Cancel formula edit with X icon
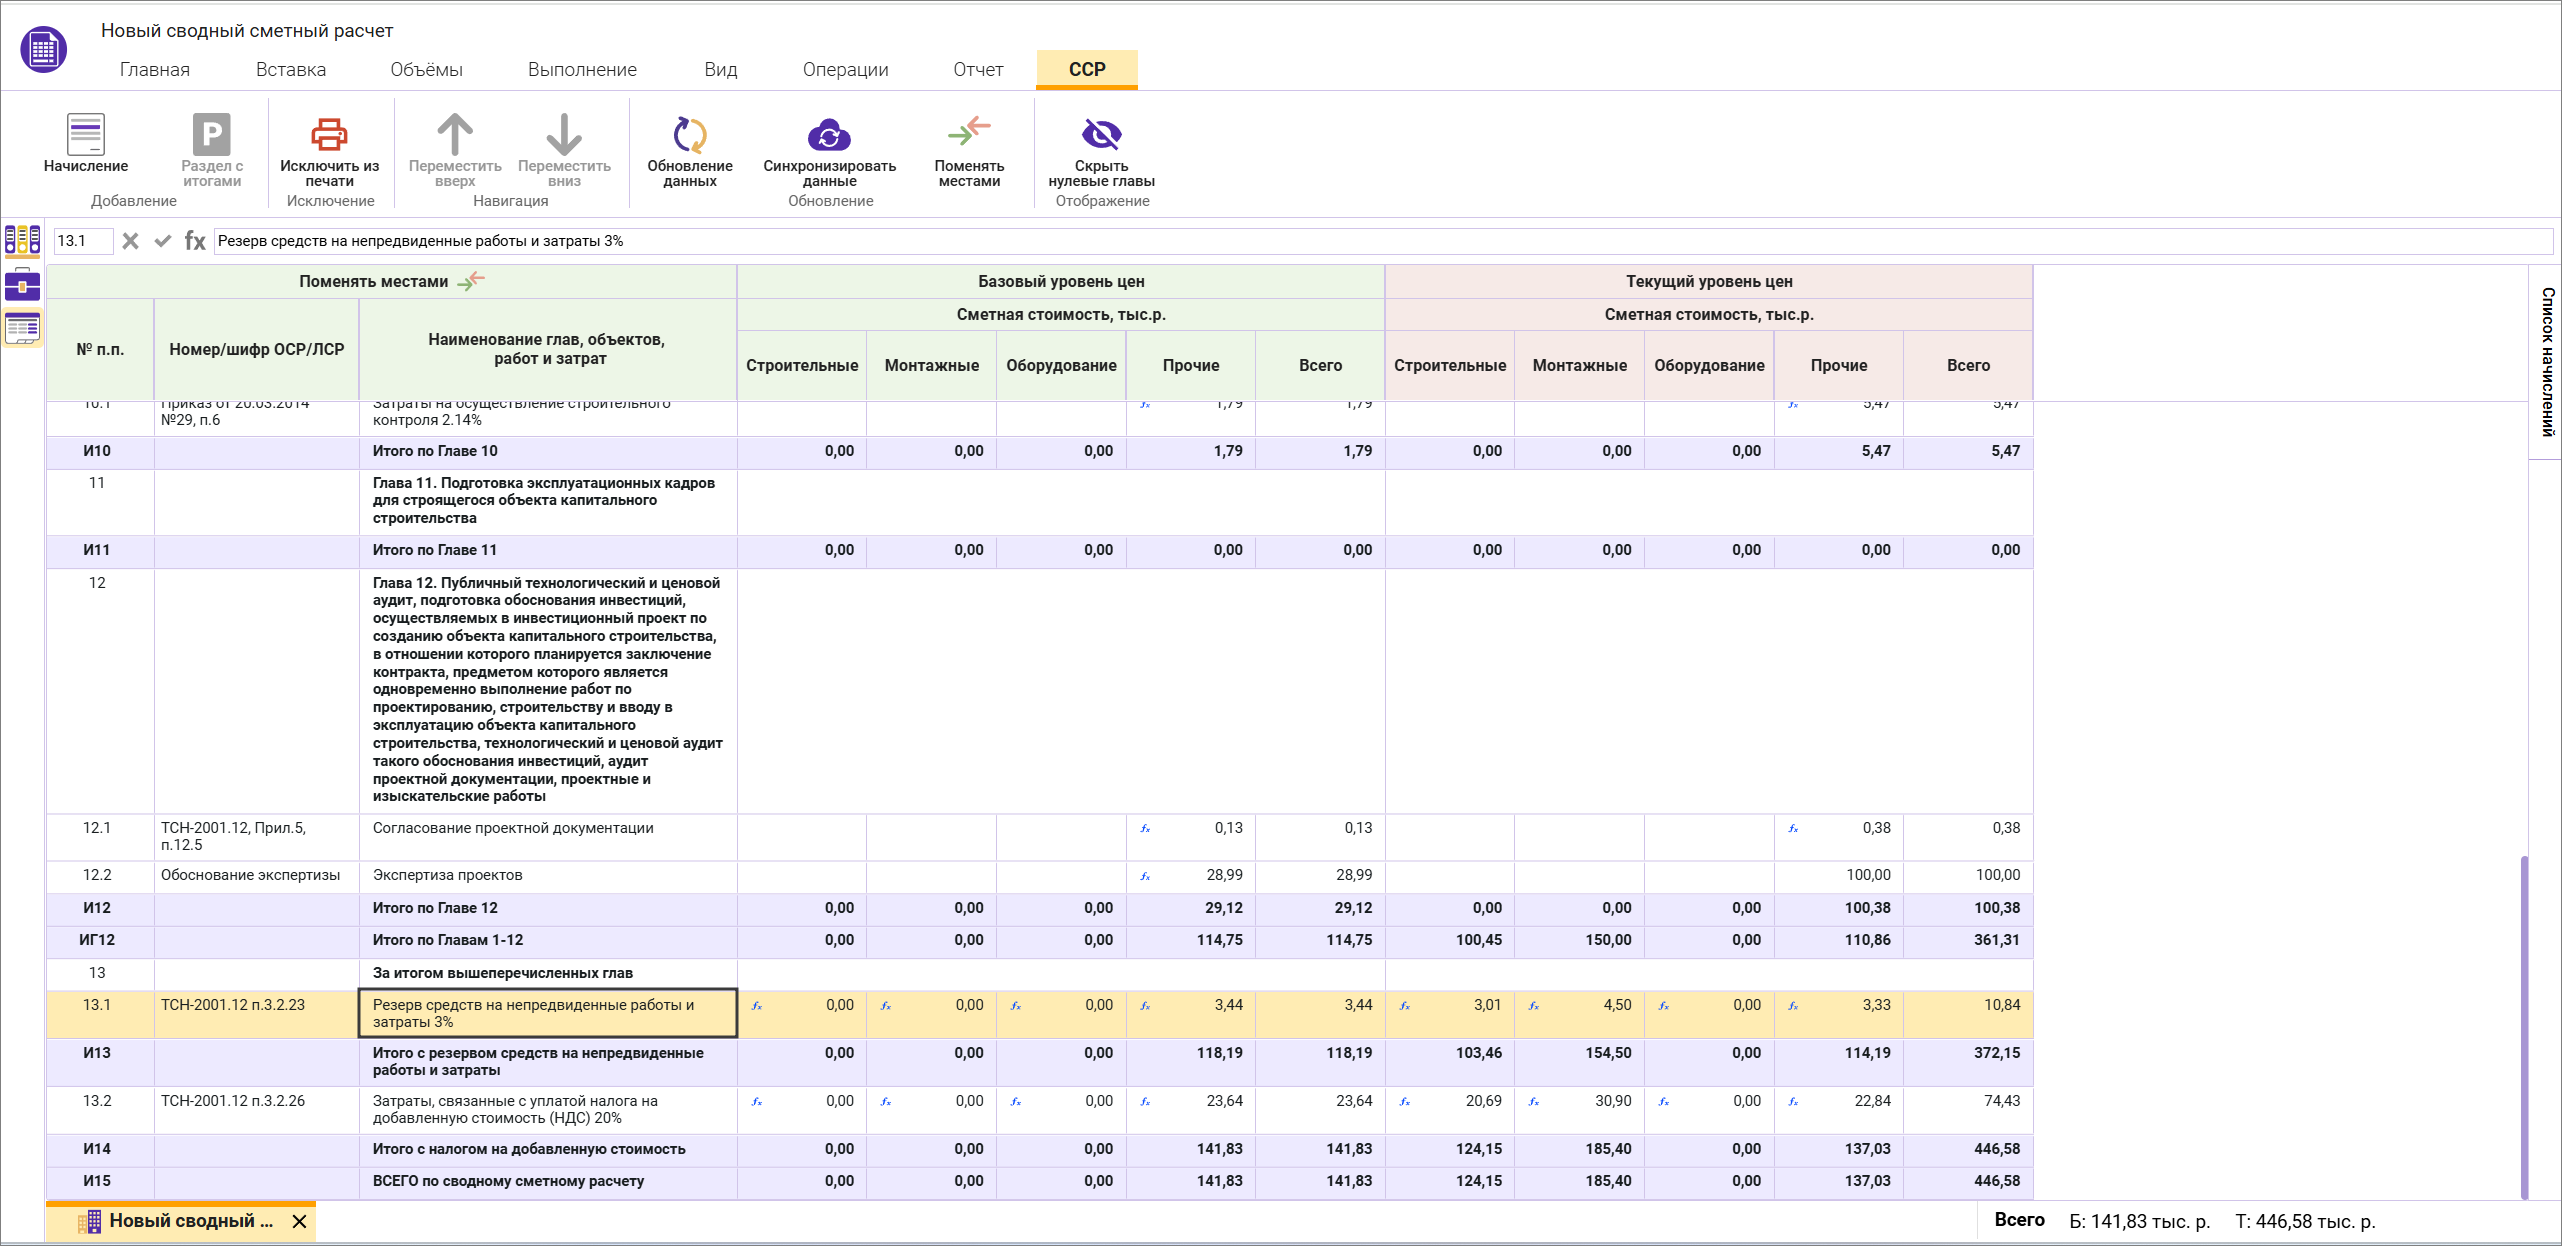The height and width of the screenshot is (1246, 2562). pos(130,241)
